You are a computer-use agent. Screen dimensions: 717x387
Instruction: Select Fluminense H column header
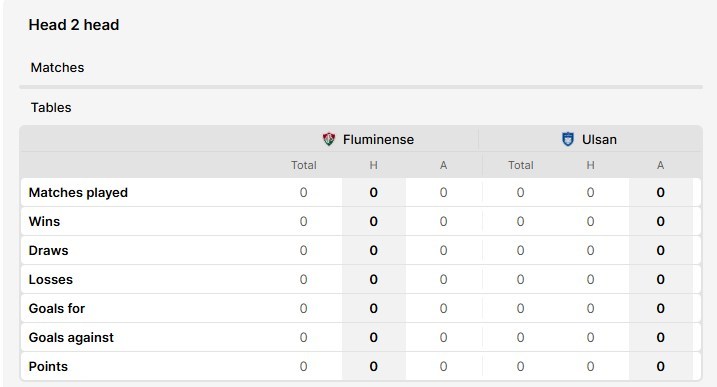click(374, 165)
